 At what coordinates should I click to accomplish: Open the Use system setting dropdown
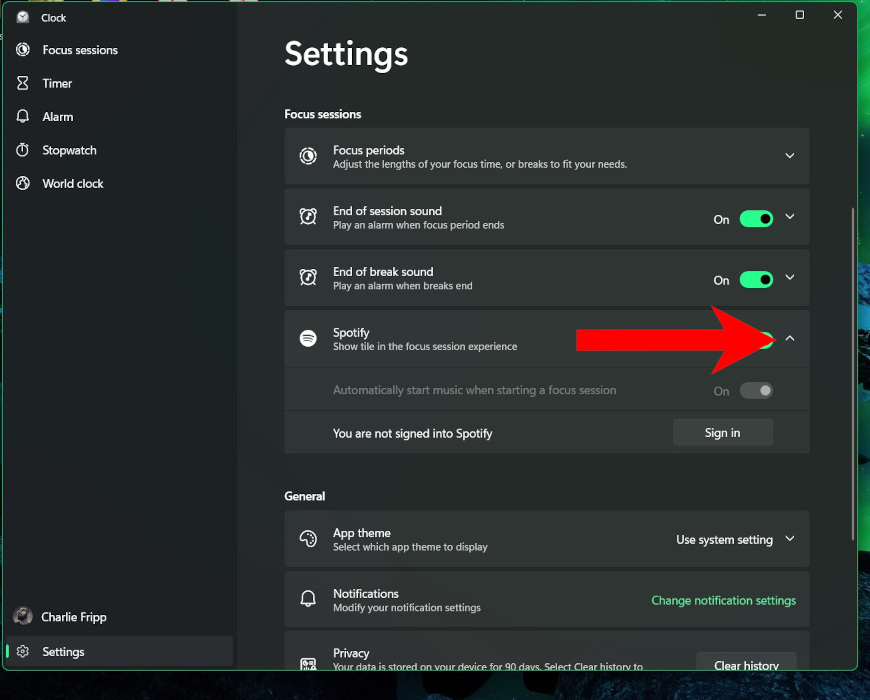point(735,539)
